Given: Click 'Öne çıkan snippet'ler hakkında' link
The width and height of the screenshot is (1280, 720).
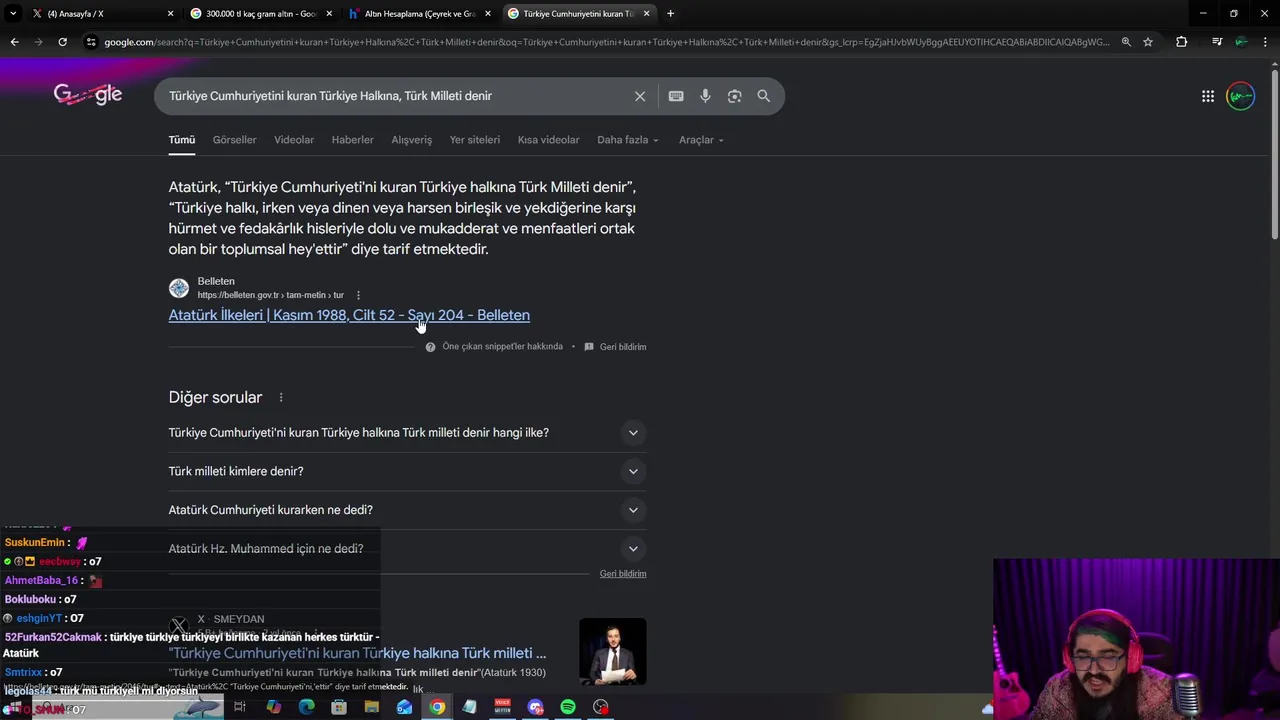Looking at the screenshot, I should coord(502,347).
